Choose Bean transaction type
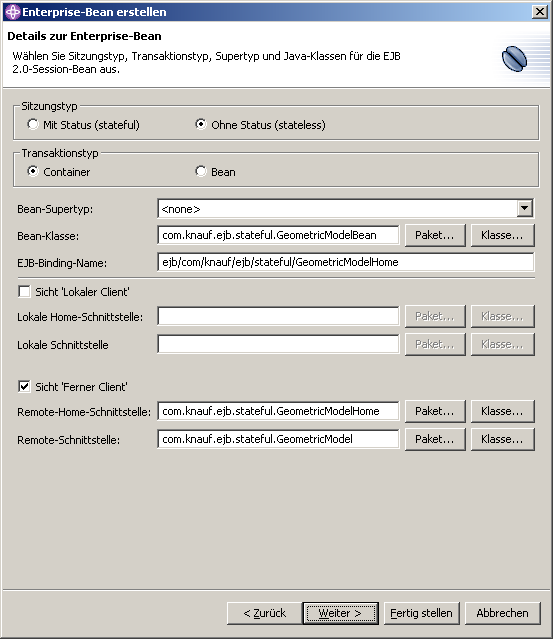The image size is (553, 639). coord(200,171)
